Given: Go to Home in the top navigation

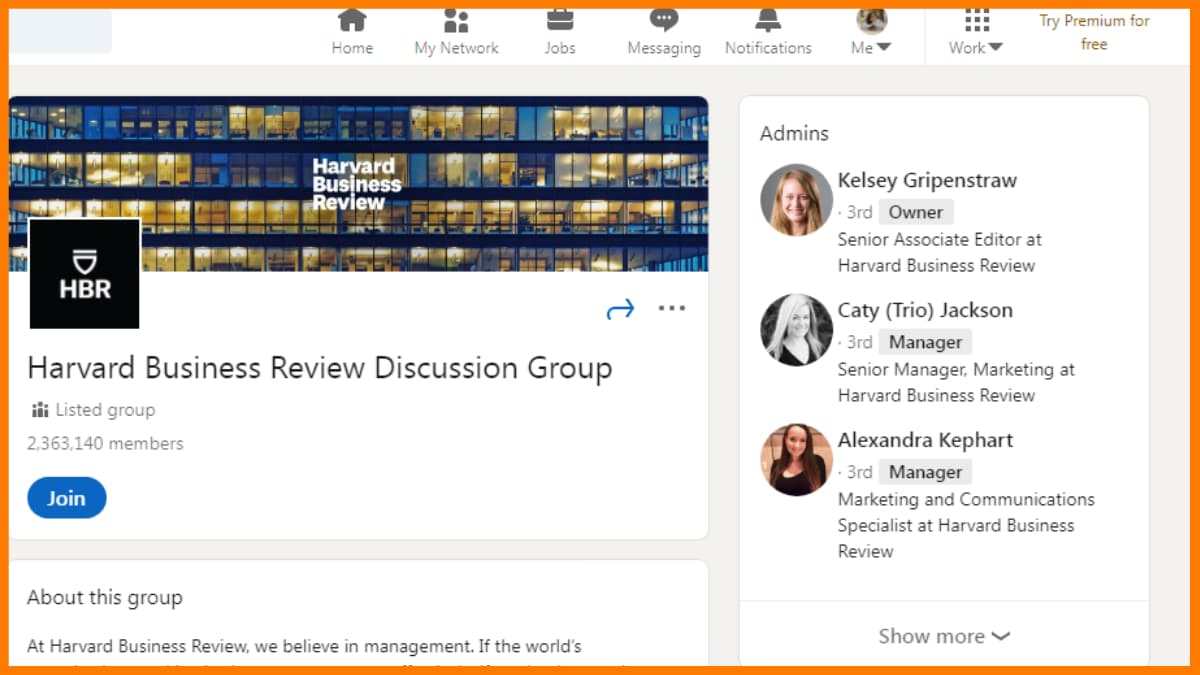Looking at the screenshot, I should point(352,33).
